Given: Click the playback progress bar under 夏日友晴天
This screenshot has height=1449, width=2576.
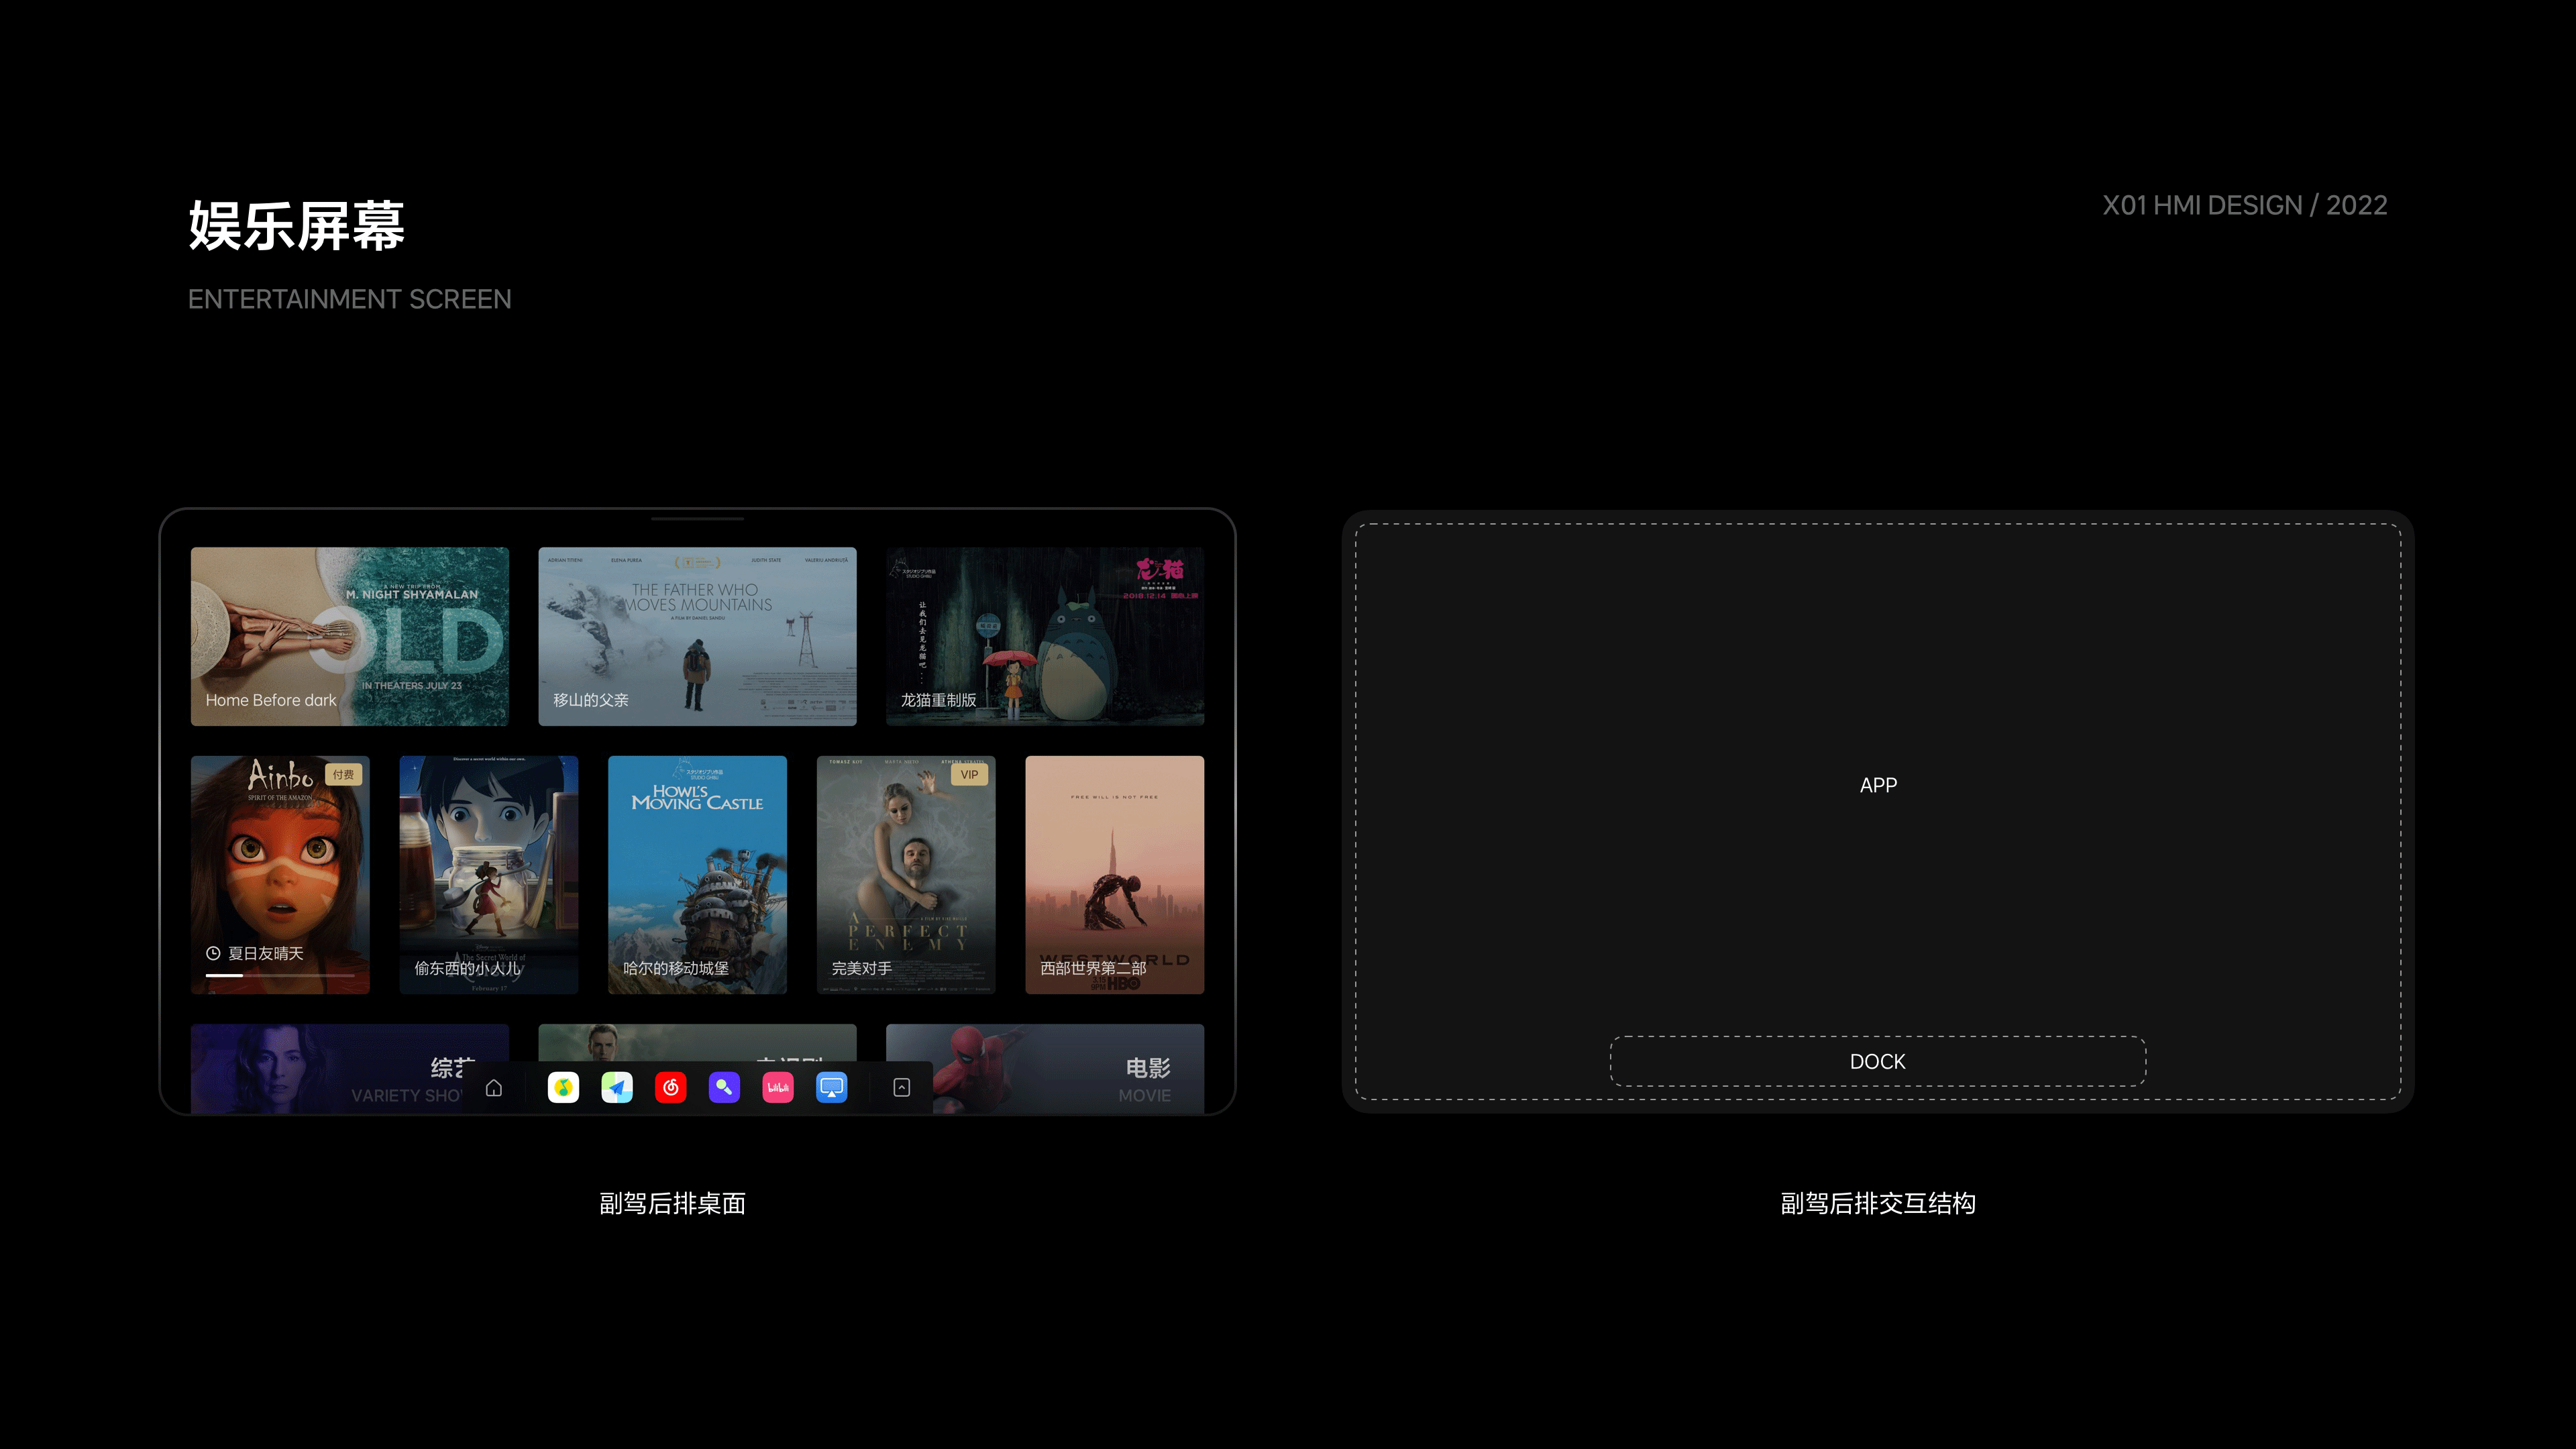Looking at the screenshot, I should tap(280, 975).
